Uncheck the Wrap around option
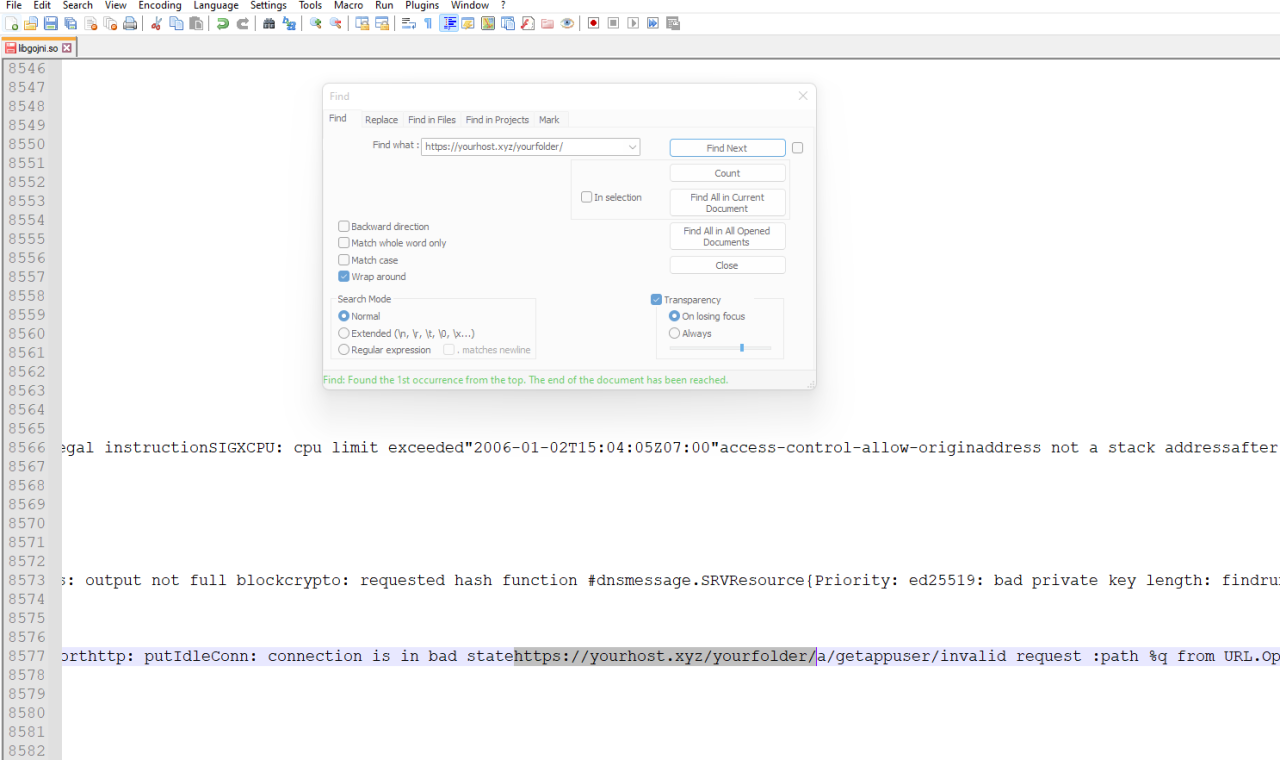The width and height of the screenshot is (1280, 760). [x=344, y=277]
